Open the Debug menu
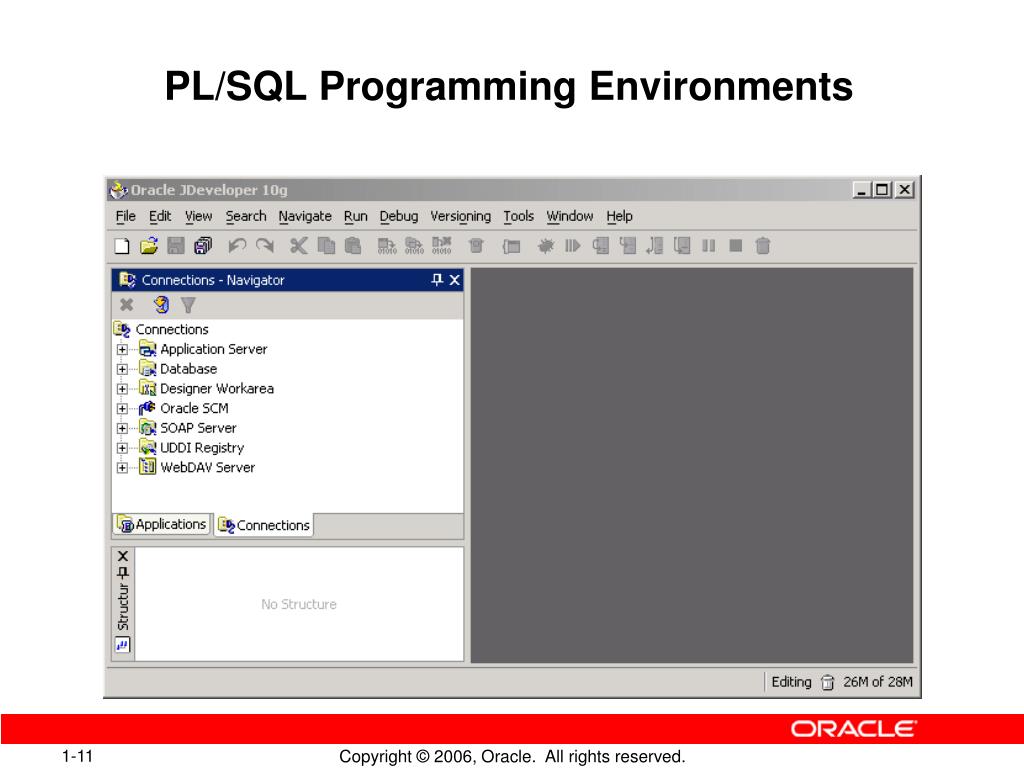The image size is (1024, 768). point(398,216)
